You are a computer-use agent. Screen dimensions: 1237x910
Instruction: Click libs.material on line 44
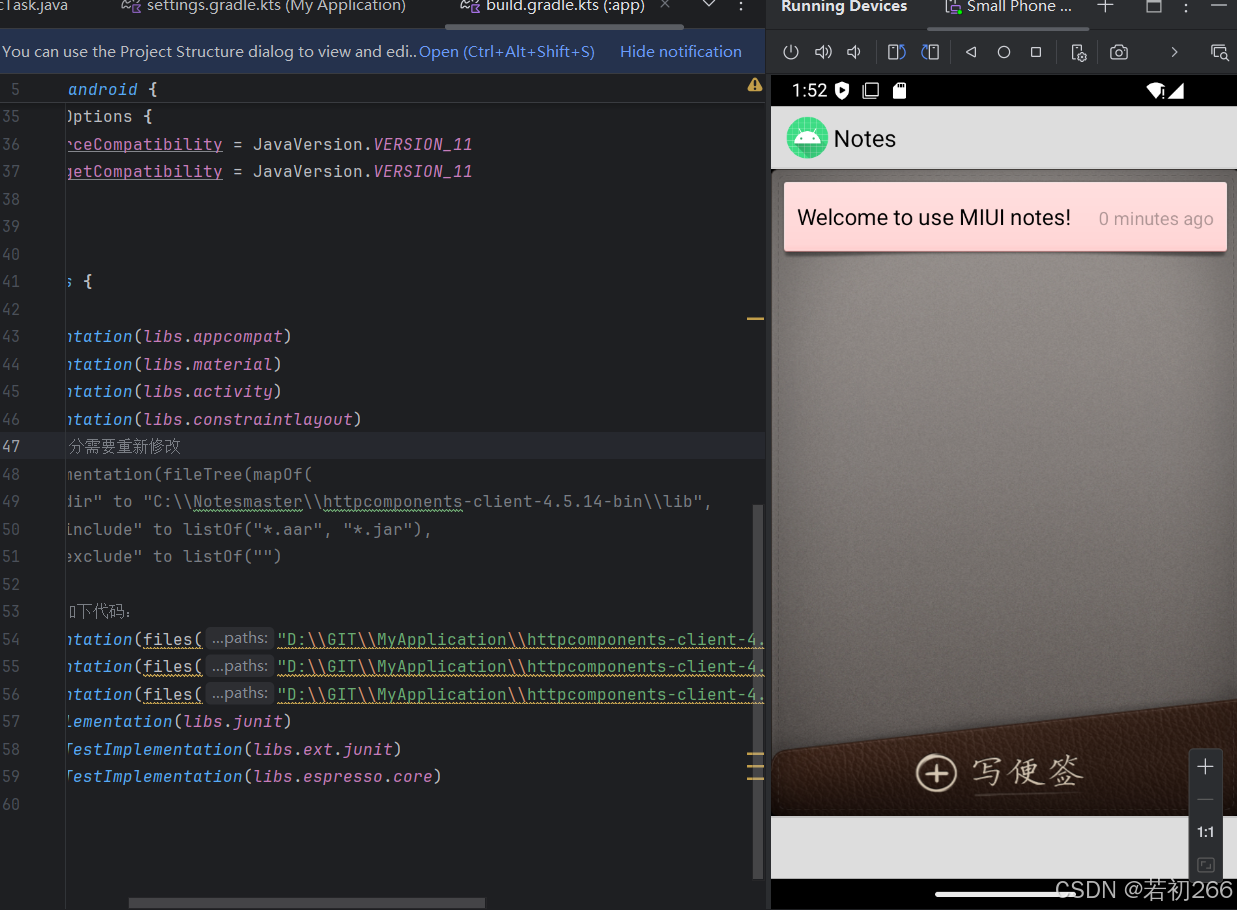[208, 365]
